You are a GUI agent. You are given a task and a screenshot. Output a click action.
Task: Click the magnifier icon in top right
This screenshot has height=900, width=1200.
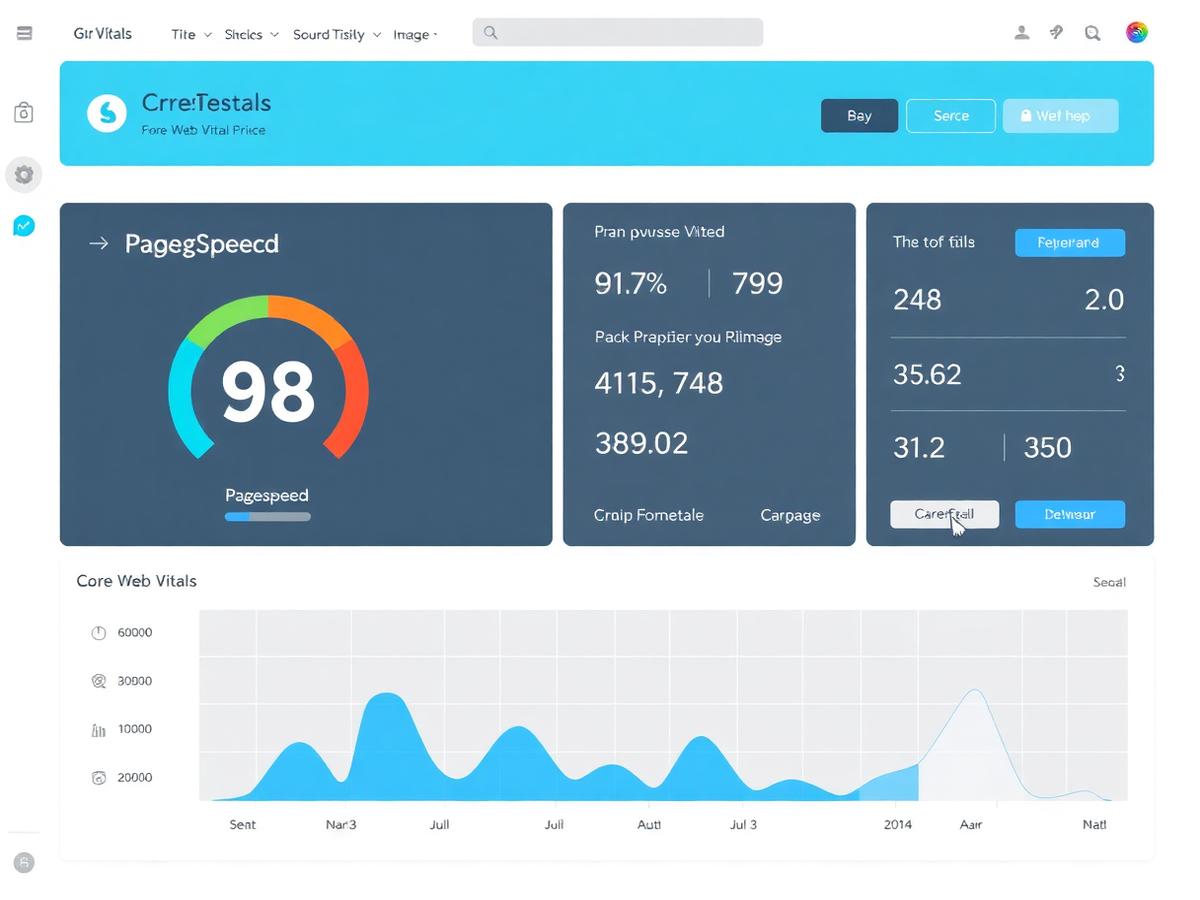pos(1093,33)
